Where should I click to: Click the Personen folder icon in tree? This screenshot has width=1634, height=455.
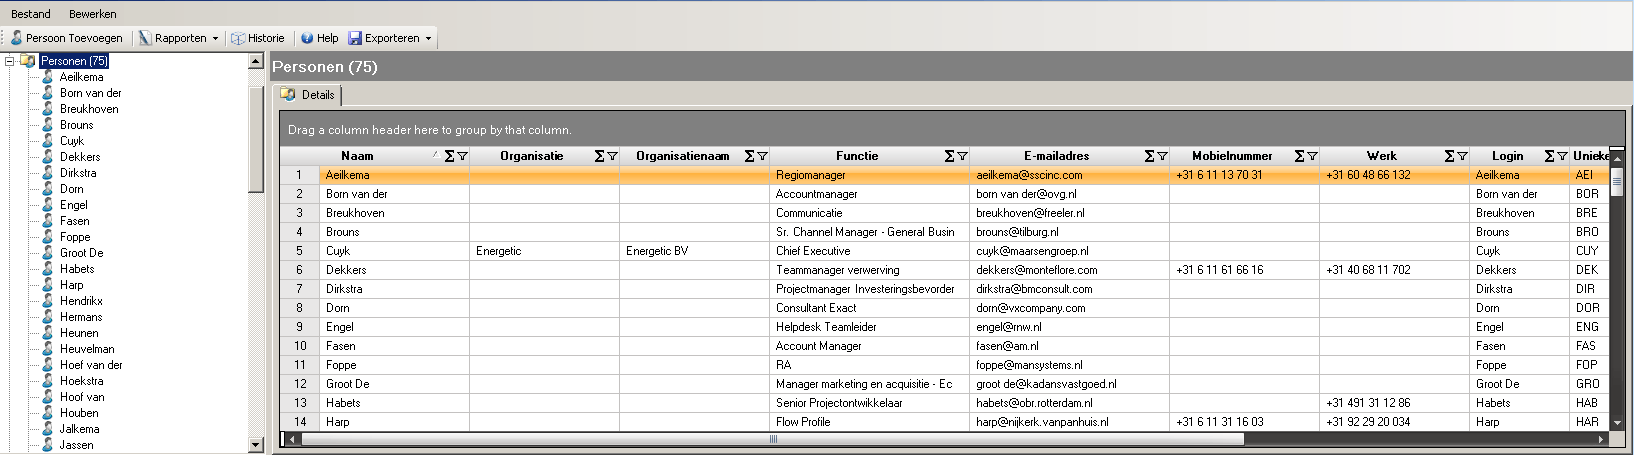(x=28, y=61)
